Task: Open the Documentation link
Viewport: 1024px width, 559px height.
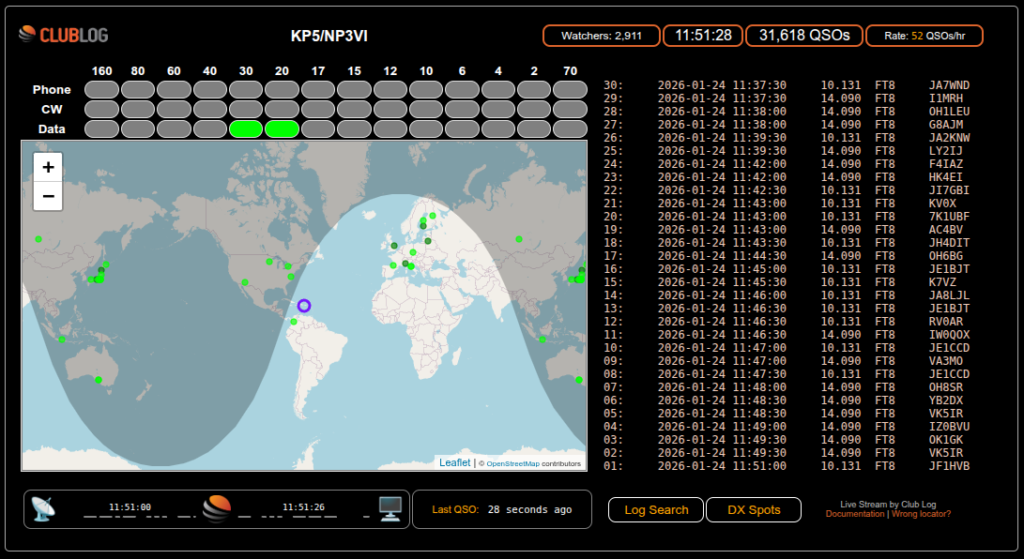Action: [x=855, y=514]
